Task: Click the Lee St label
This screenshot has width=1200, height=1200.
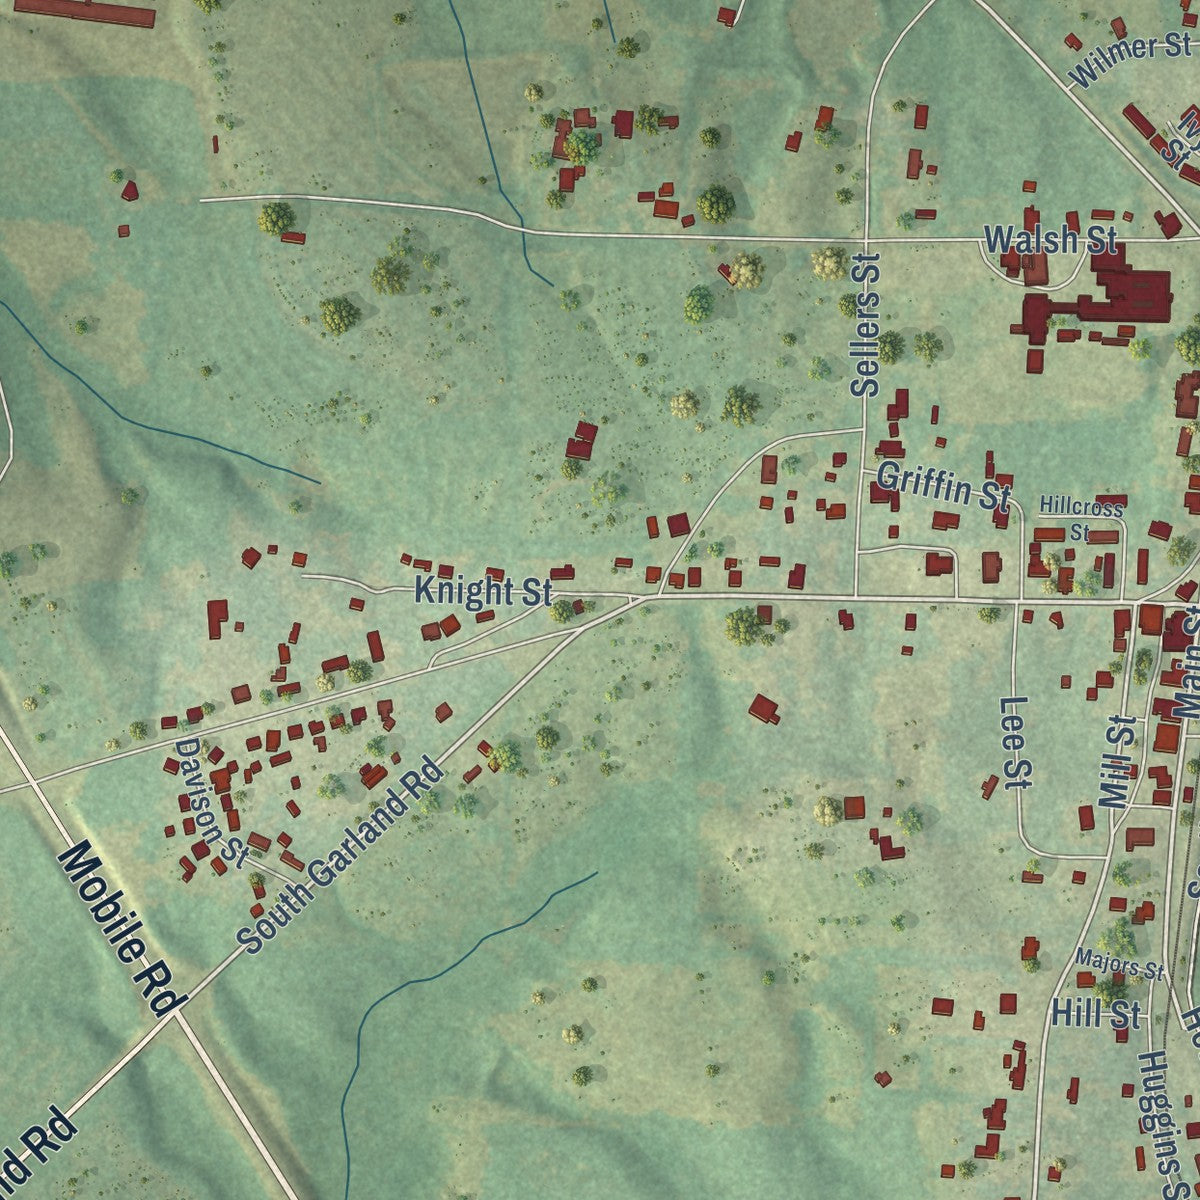Action: click(1016, 743)
